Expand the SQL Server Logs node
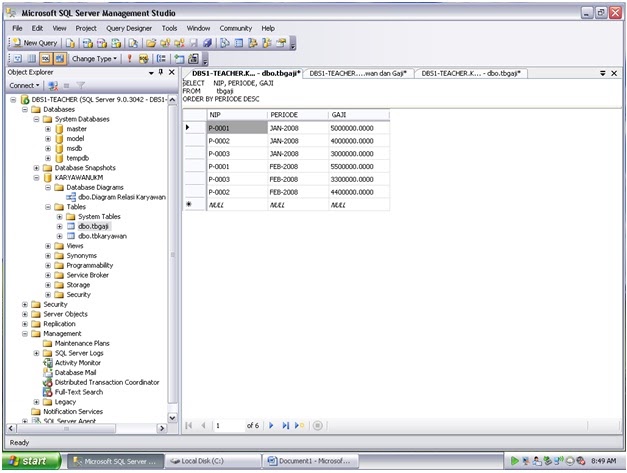Screen dimensions: 627x473 click(x=36, y=353)
